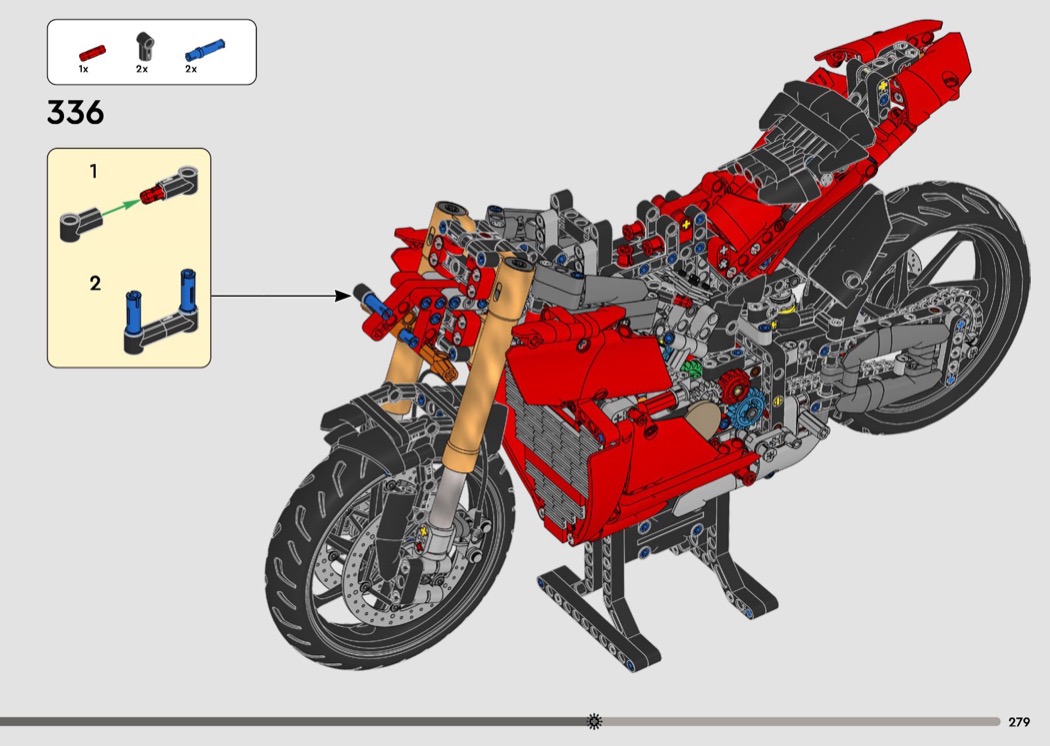This screenshot has width=1050, height=746.
Task: Select sub-step number 2
Action: point(95,283)
